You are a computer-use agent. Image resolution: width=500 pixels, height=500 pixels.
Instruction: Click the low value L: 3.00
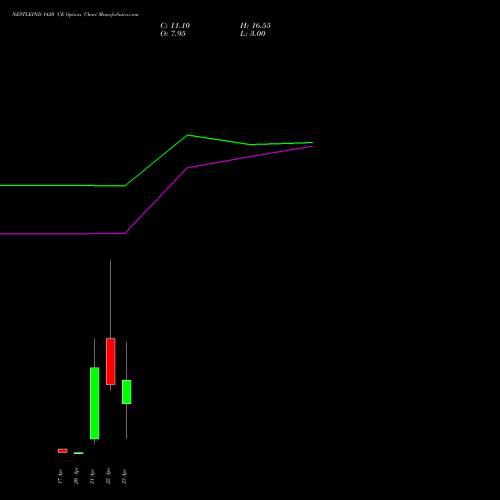(x=253, y=34)
